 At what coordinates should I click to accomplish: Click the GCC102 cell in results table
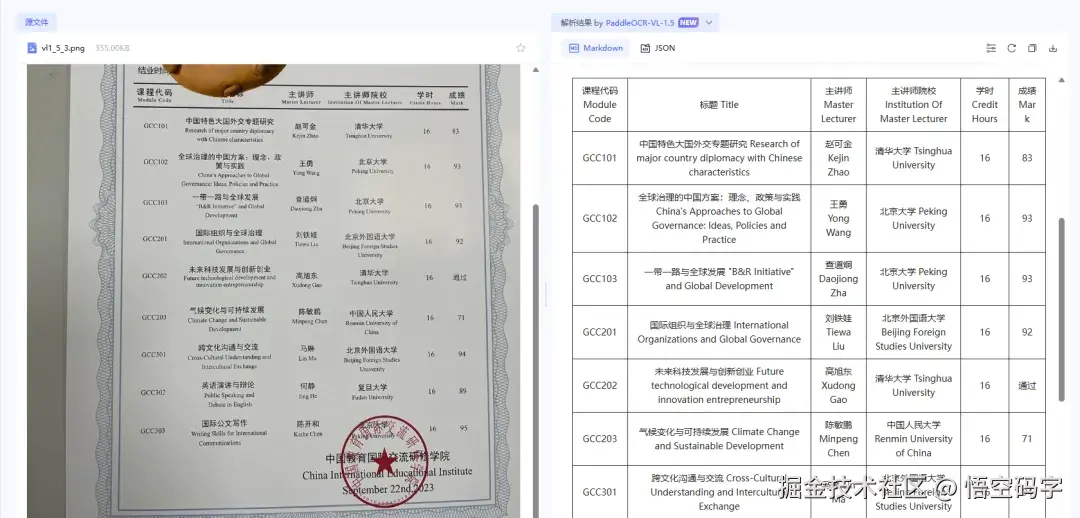tap(600, 218)
